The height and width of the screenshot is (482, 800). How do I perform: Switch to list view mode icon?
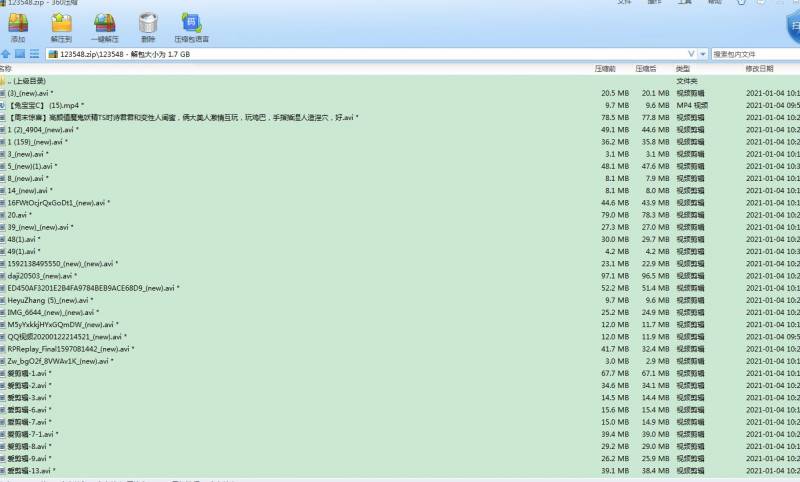click(x=34, y=53)
